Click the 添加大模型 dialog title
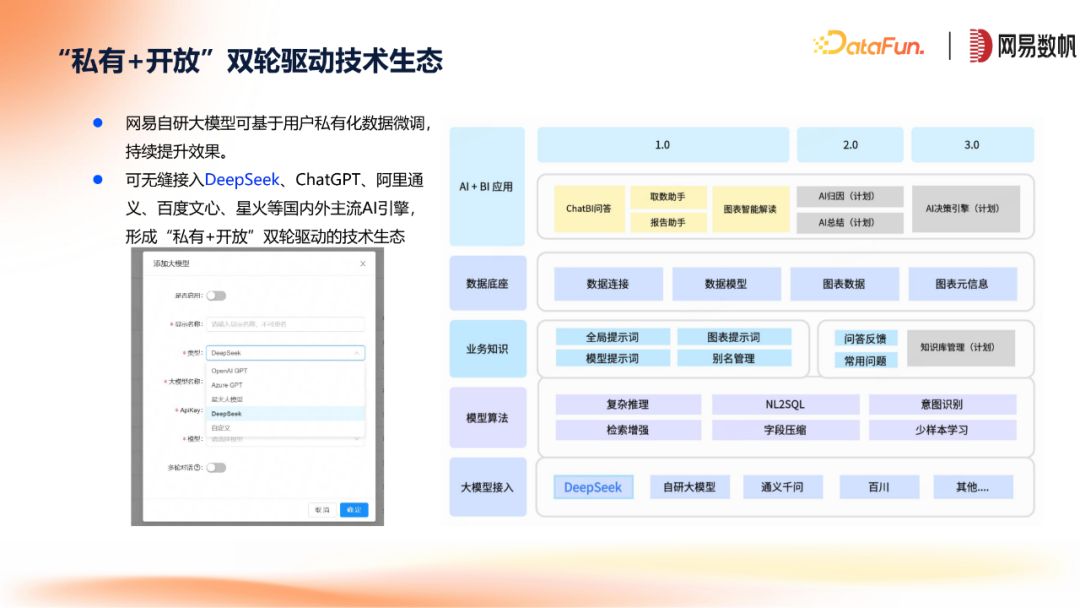The image size is (1080, 608). (171, 264)
